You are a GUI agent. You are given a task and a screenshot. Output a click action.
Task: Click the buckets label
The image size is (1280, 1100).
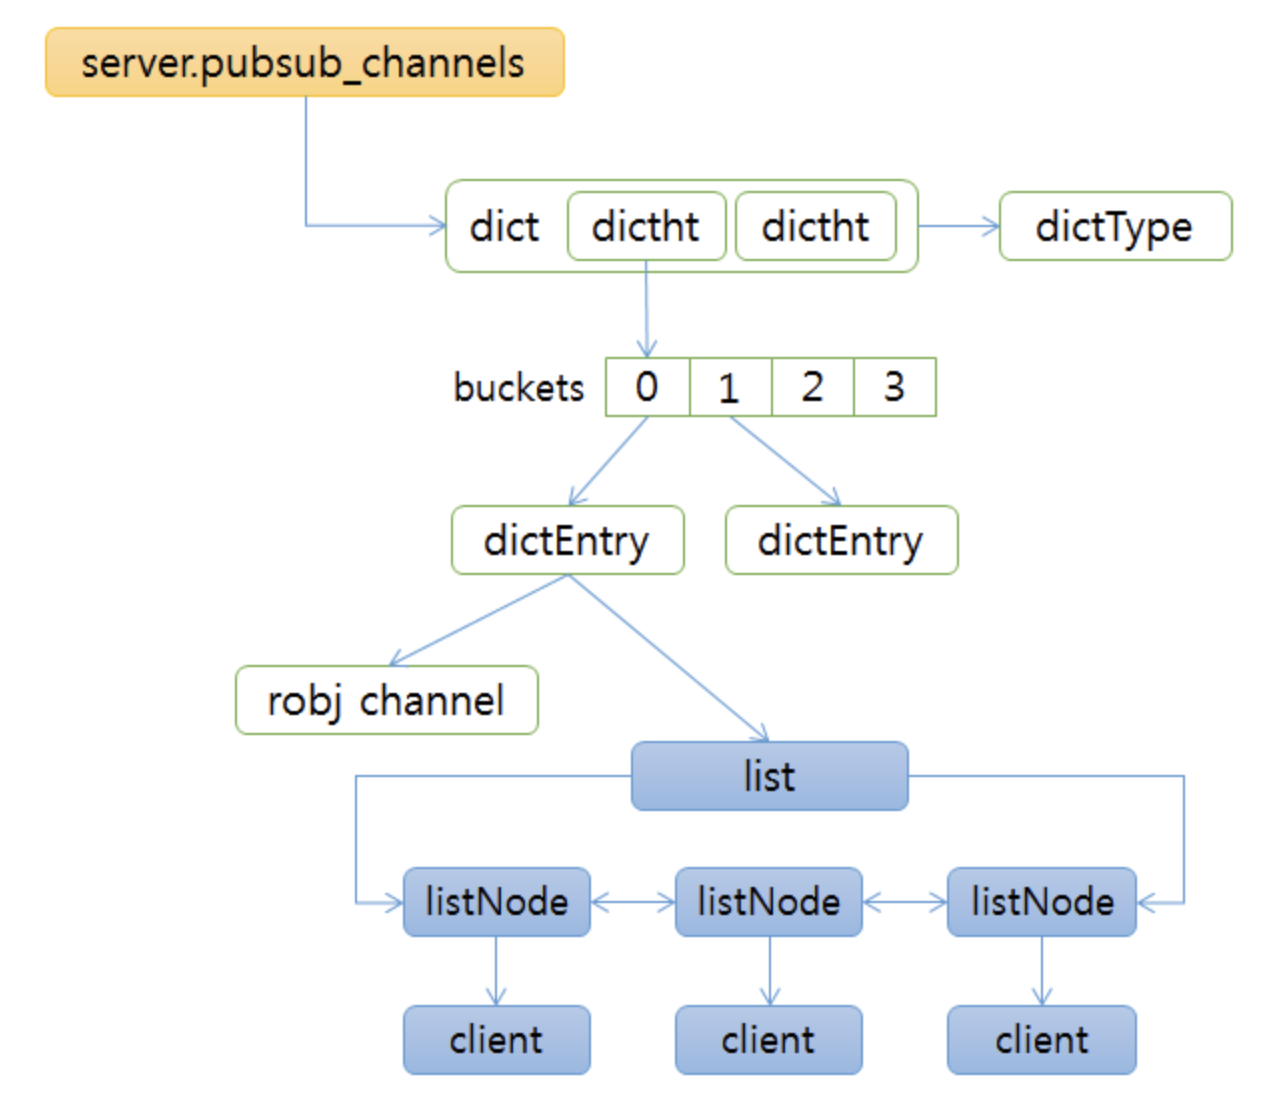point(518,387)
